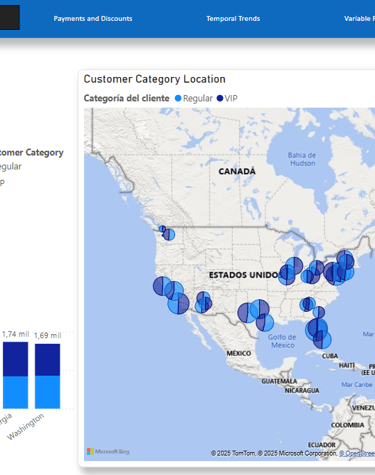
Task: Click the Bahía de Hudson label
Action: coord(302,159)
